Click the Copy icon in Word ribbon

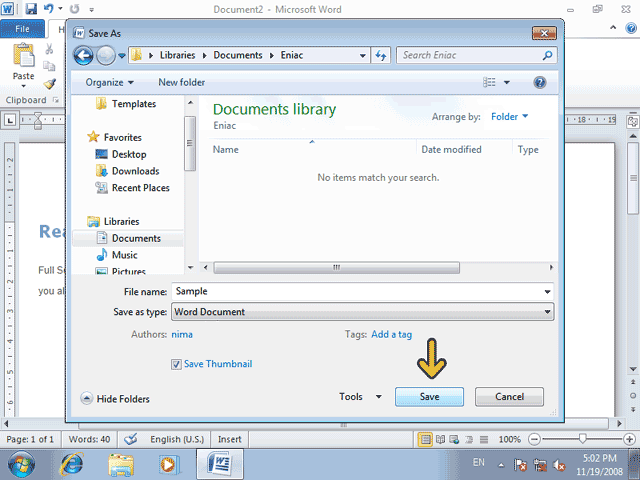click(49, 66)
